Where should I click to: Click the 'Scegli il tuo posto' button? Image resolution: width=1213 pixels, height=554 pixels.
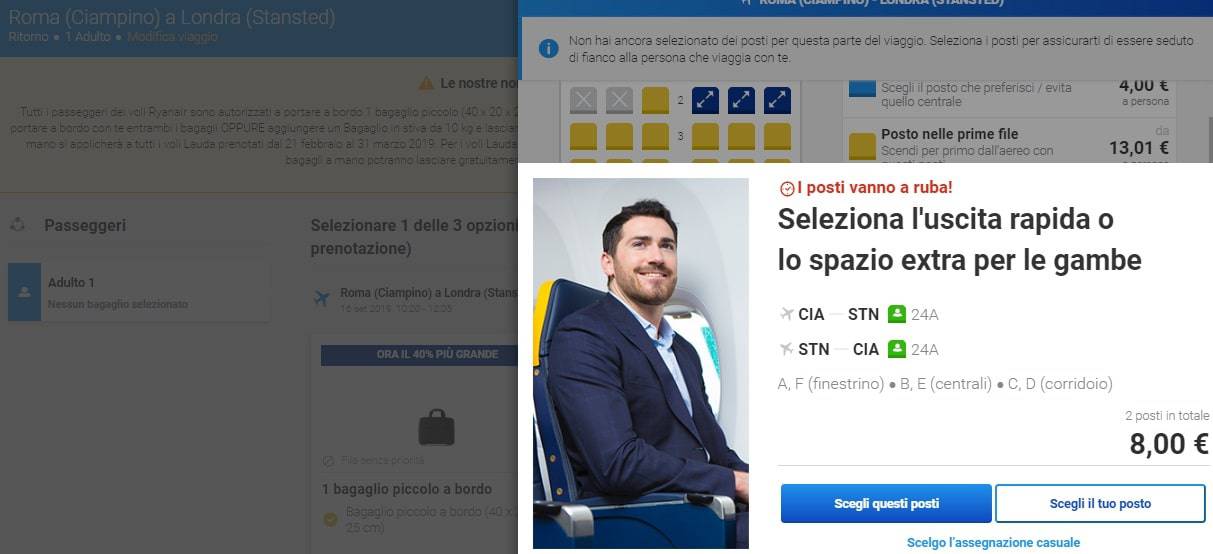[x=1100, y=504]
